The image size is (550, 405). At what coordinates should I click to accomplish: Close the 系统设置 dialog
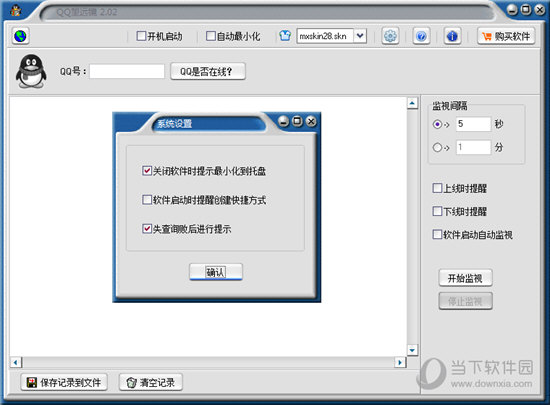pyautogui.click(x=311, y=121)
